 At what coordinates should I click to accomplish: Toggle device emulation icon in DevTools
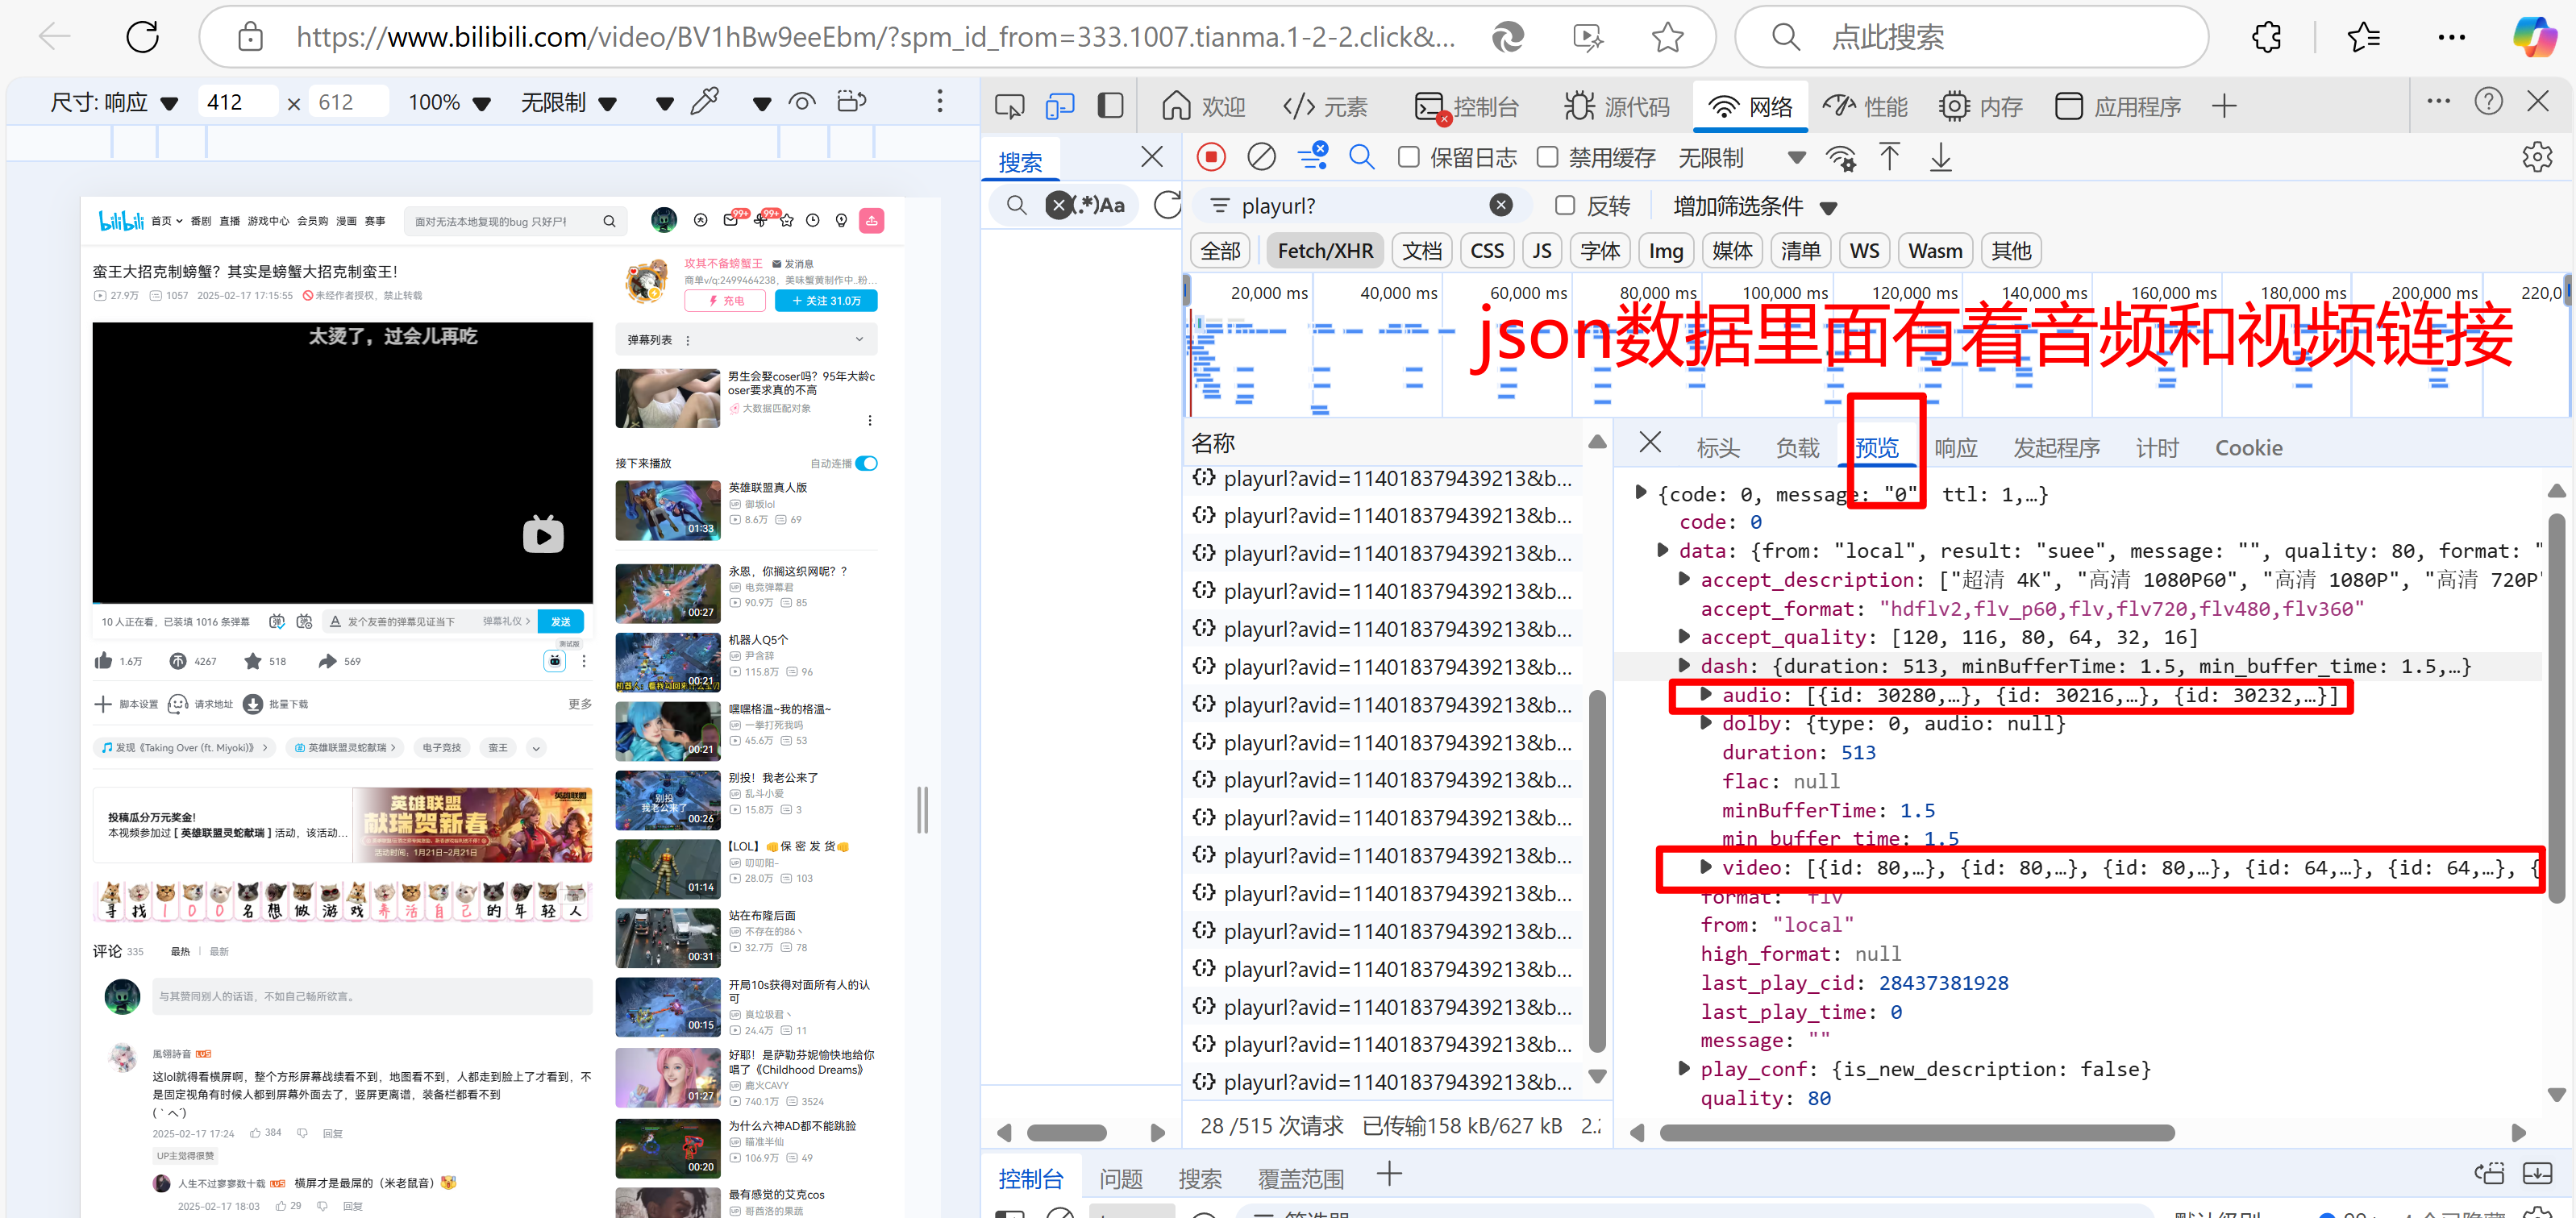pos(1060,106)
